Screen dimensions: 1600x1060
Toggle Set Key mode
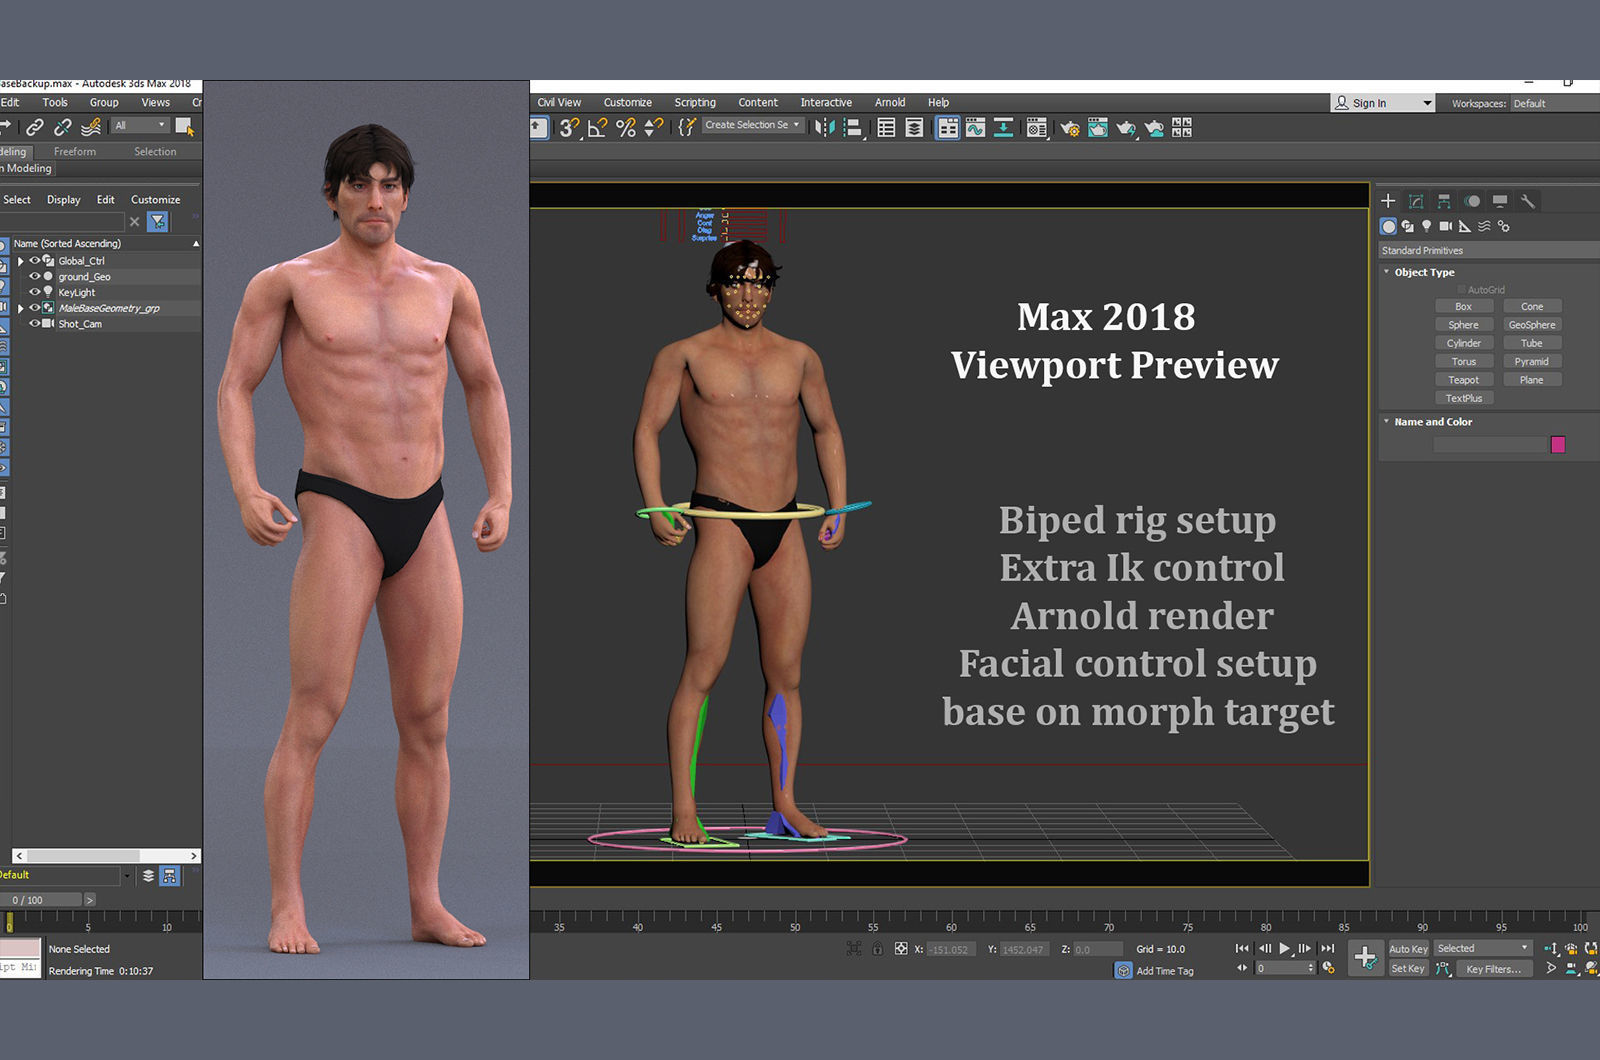[x=1408, y=968]
